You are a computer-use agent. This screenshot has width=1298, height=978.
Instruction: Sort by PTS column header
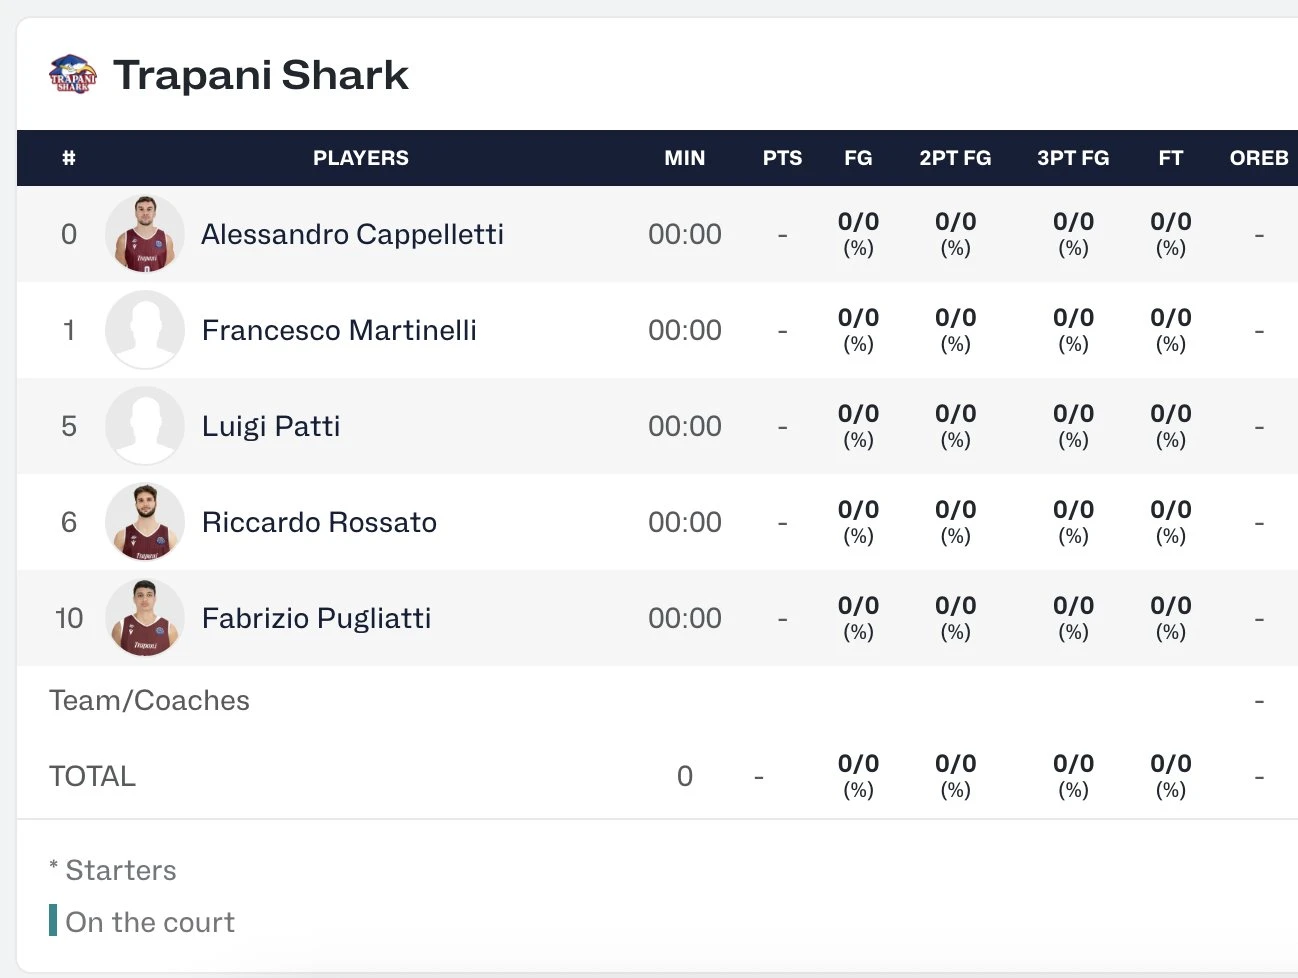[782, 158]
